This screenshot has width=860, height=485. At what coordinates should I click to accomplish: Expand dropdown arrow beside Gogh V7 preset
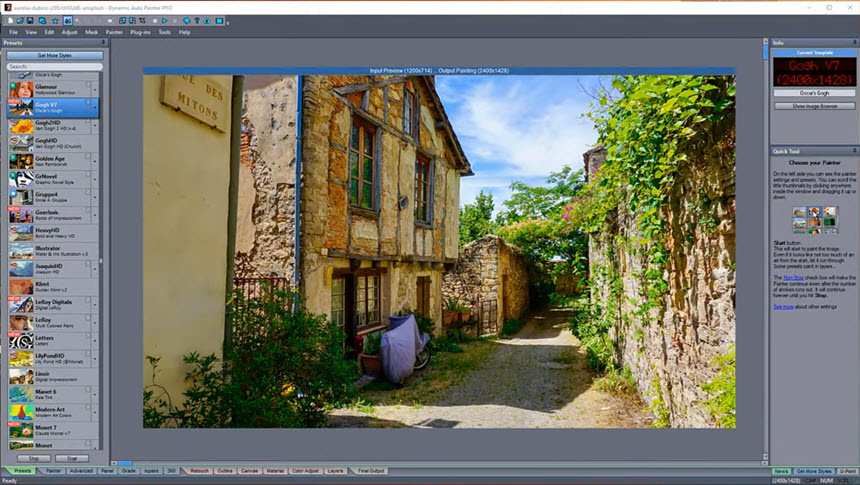[x=96, y=109]
